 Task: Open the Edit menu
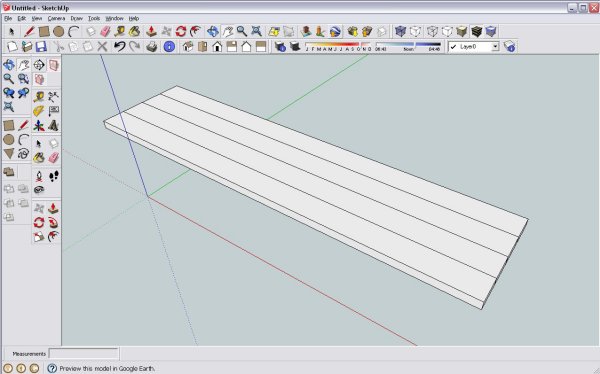21,18
